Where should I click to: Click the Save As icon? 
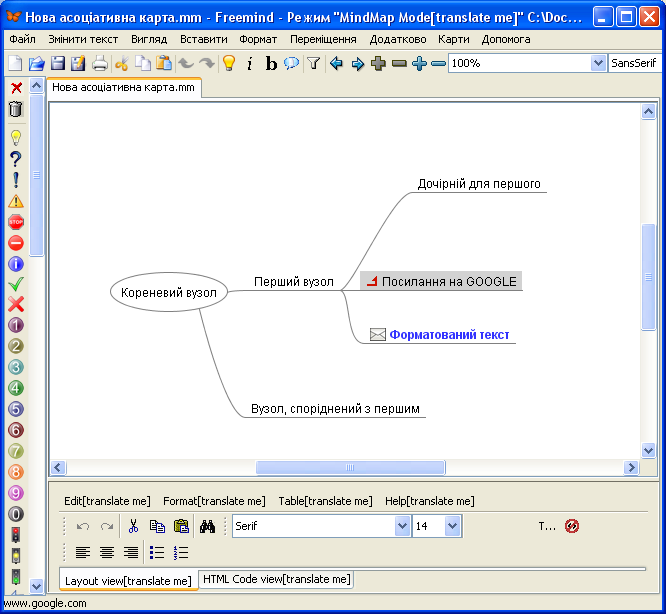[78, 63]
